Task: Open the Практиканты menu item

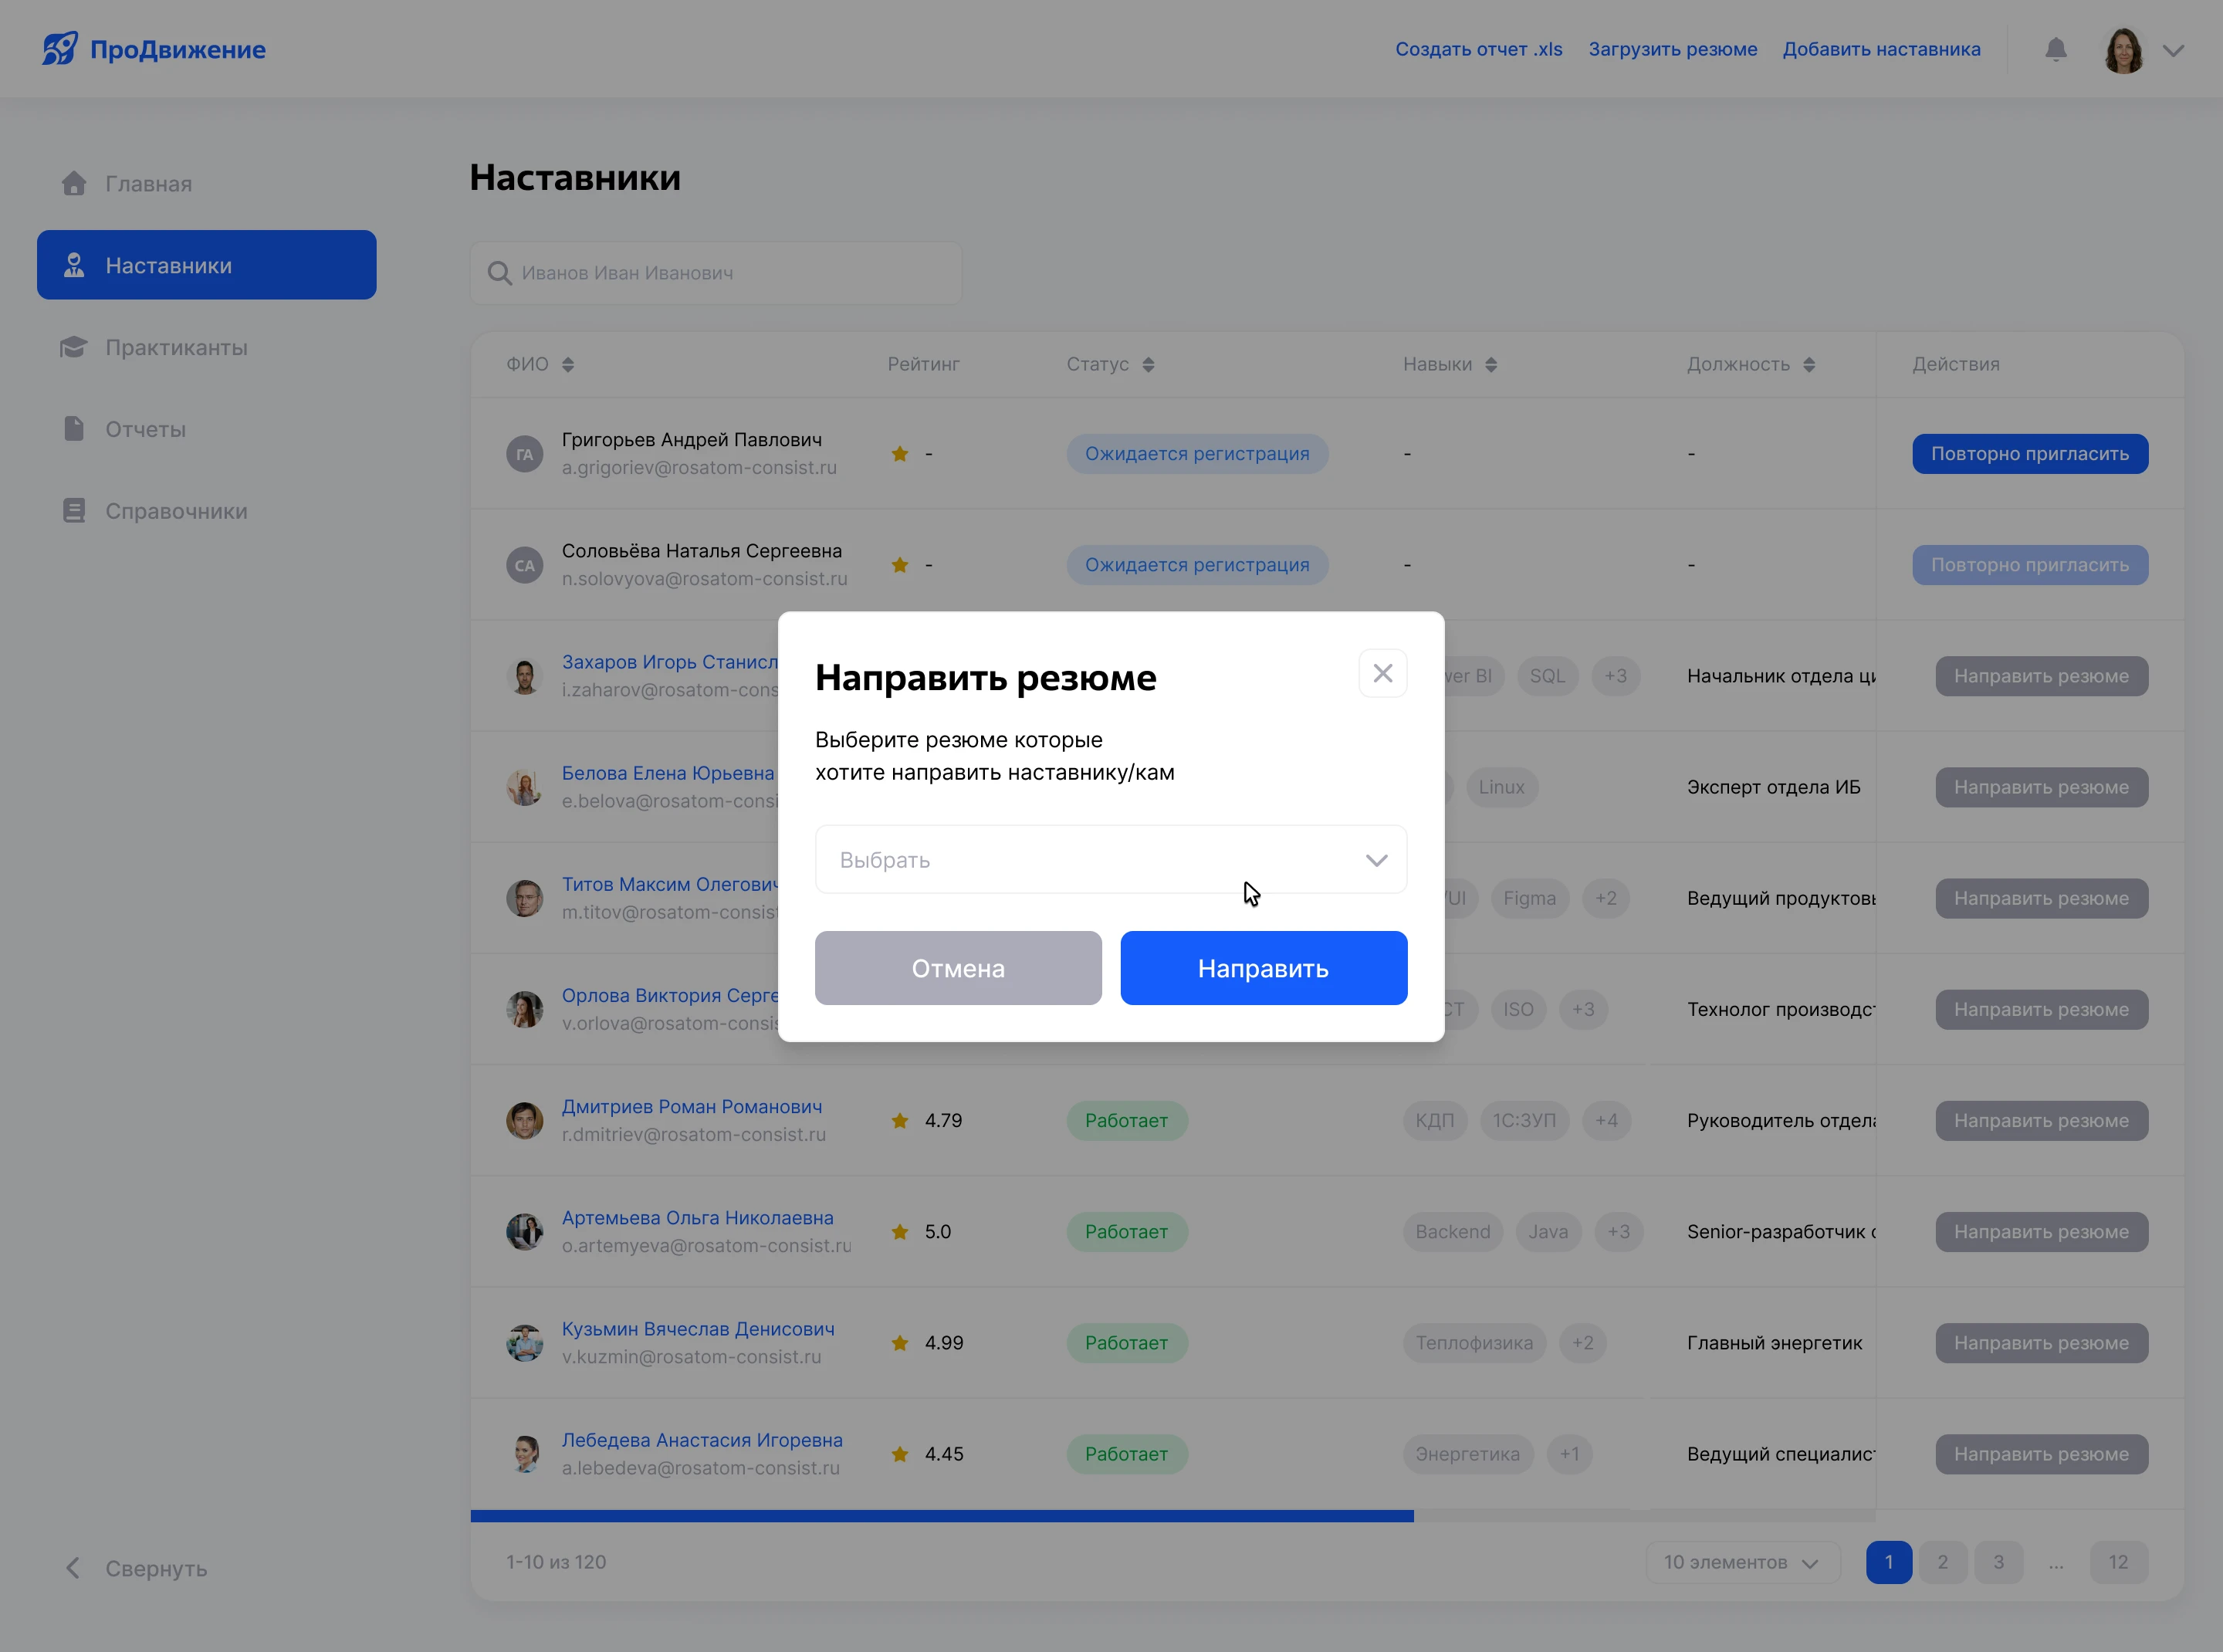Action: pyautogui.click(x=207, y=347)
